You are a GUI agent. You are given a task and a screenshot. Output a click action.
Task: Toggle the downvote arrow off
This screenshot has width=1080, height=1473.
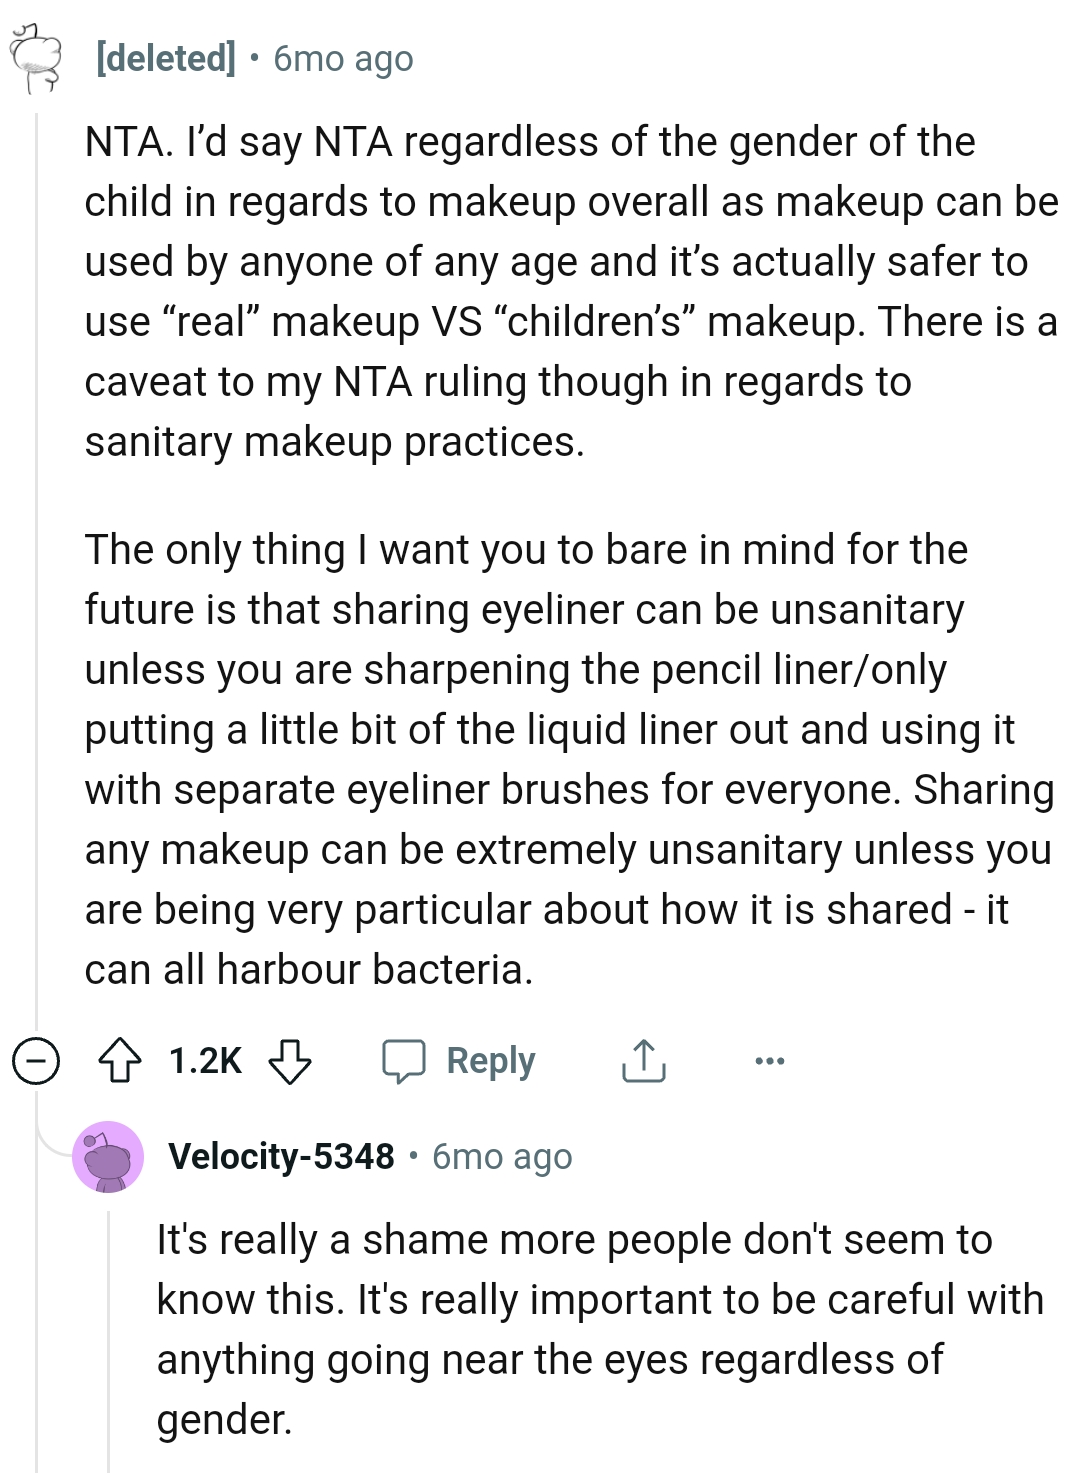click(288, 1061)
